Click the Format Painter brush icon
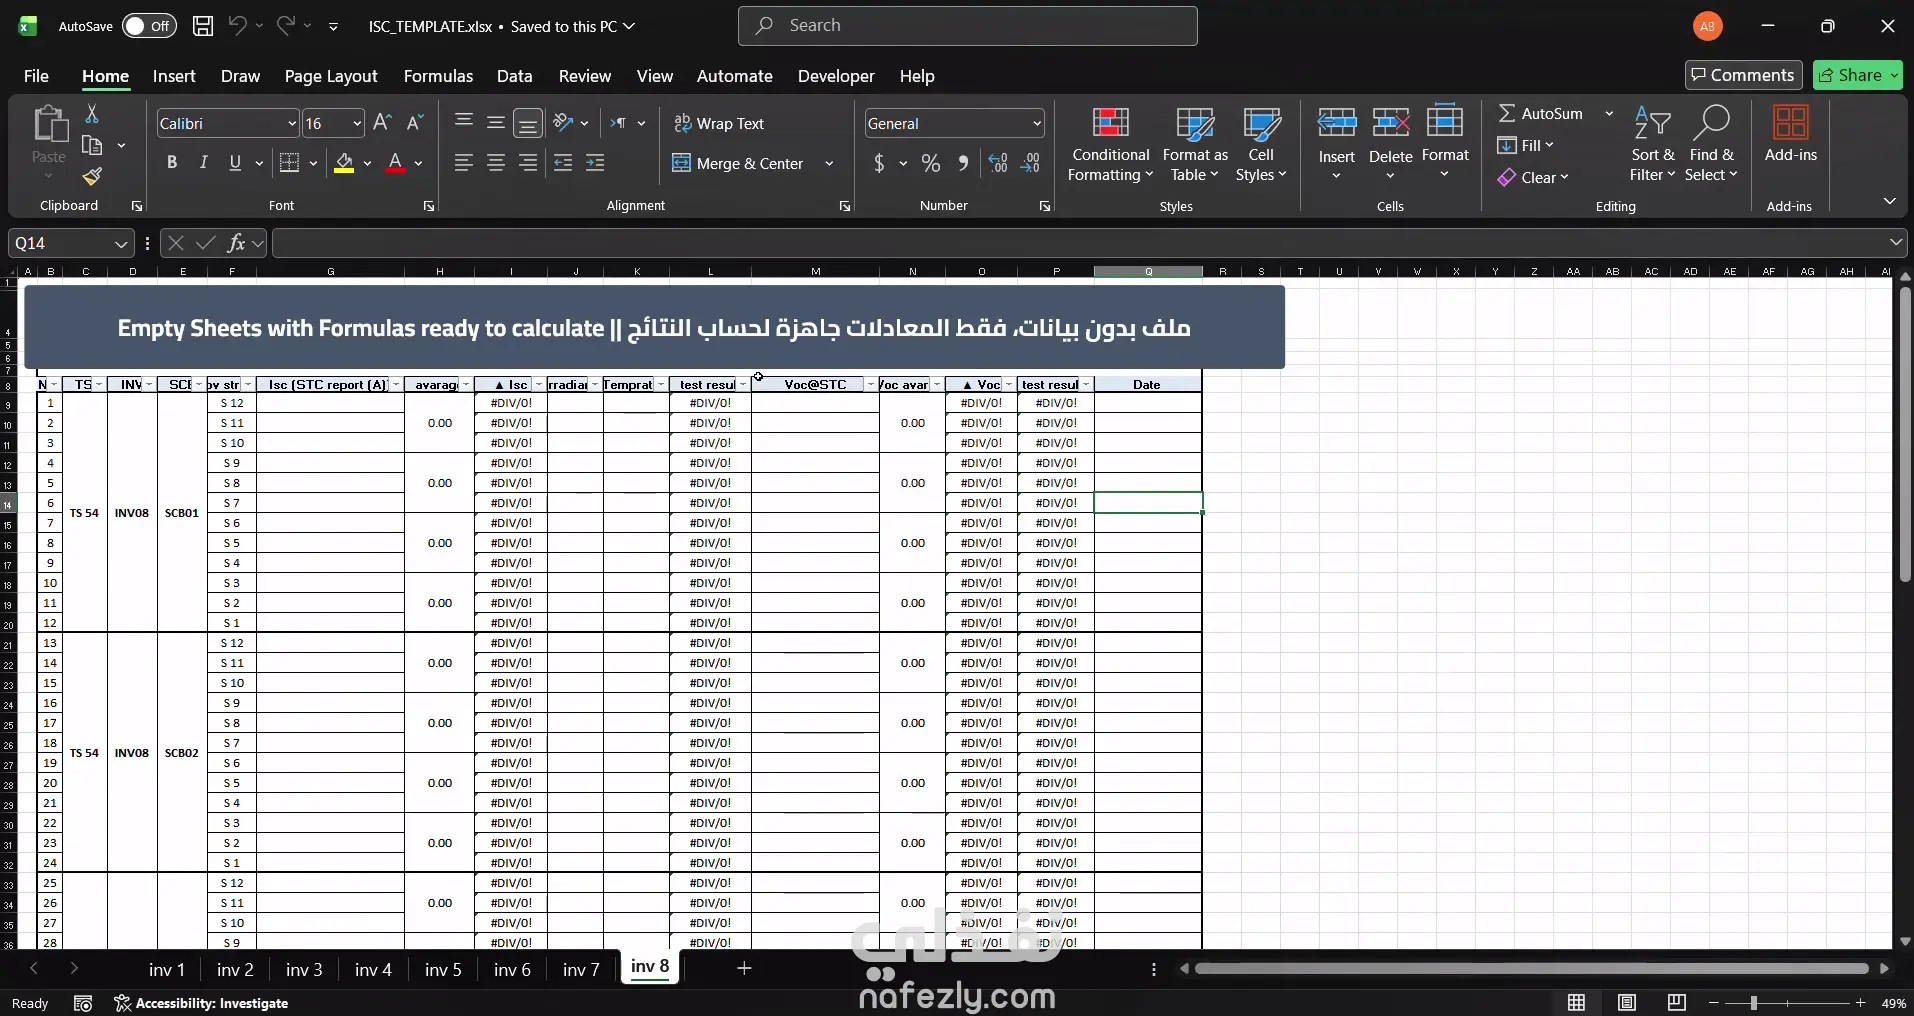 click(x=92, y=177)
